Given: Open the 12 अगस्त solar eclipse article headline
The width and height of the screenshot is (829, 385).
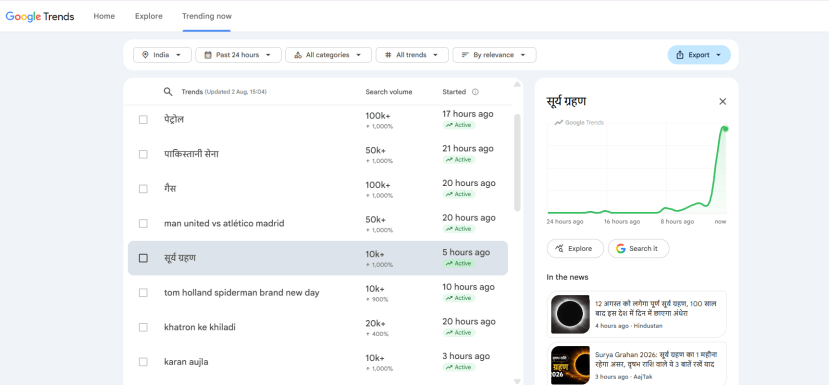Looking at the screenshot, I should point(655,308).
